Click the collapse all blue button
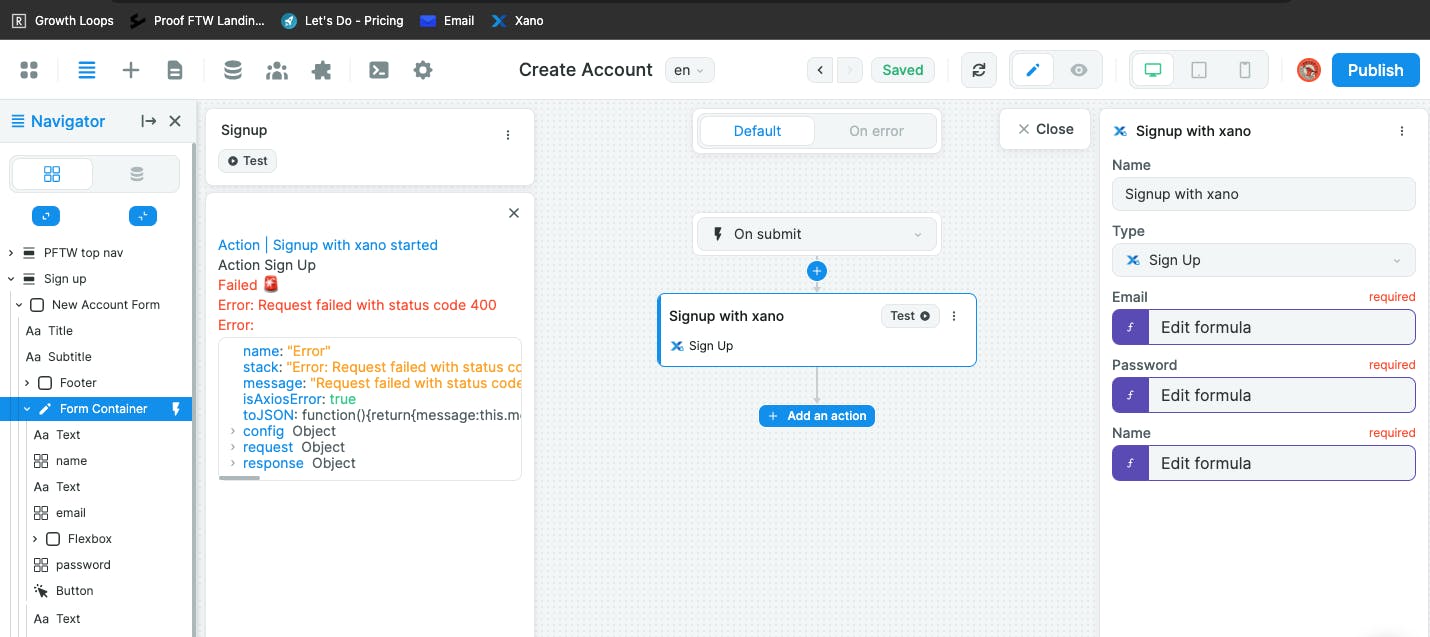This screenshot has height=637, width=1430. point(143,216)
